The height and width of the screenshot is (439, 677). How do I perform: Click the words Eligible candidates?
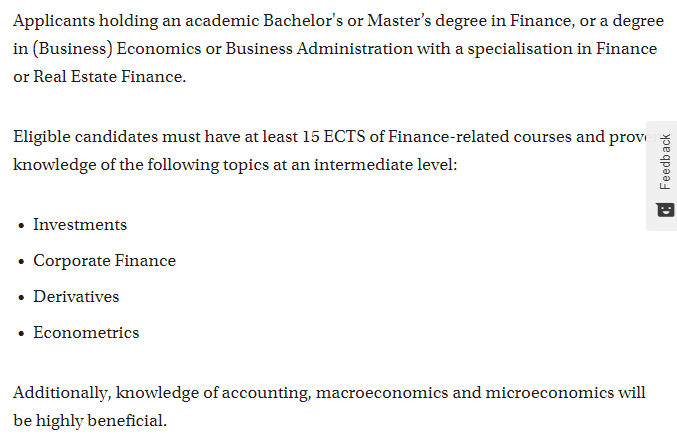click(x=85, y=137)
